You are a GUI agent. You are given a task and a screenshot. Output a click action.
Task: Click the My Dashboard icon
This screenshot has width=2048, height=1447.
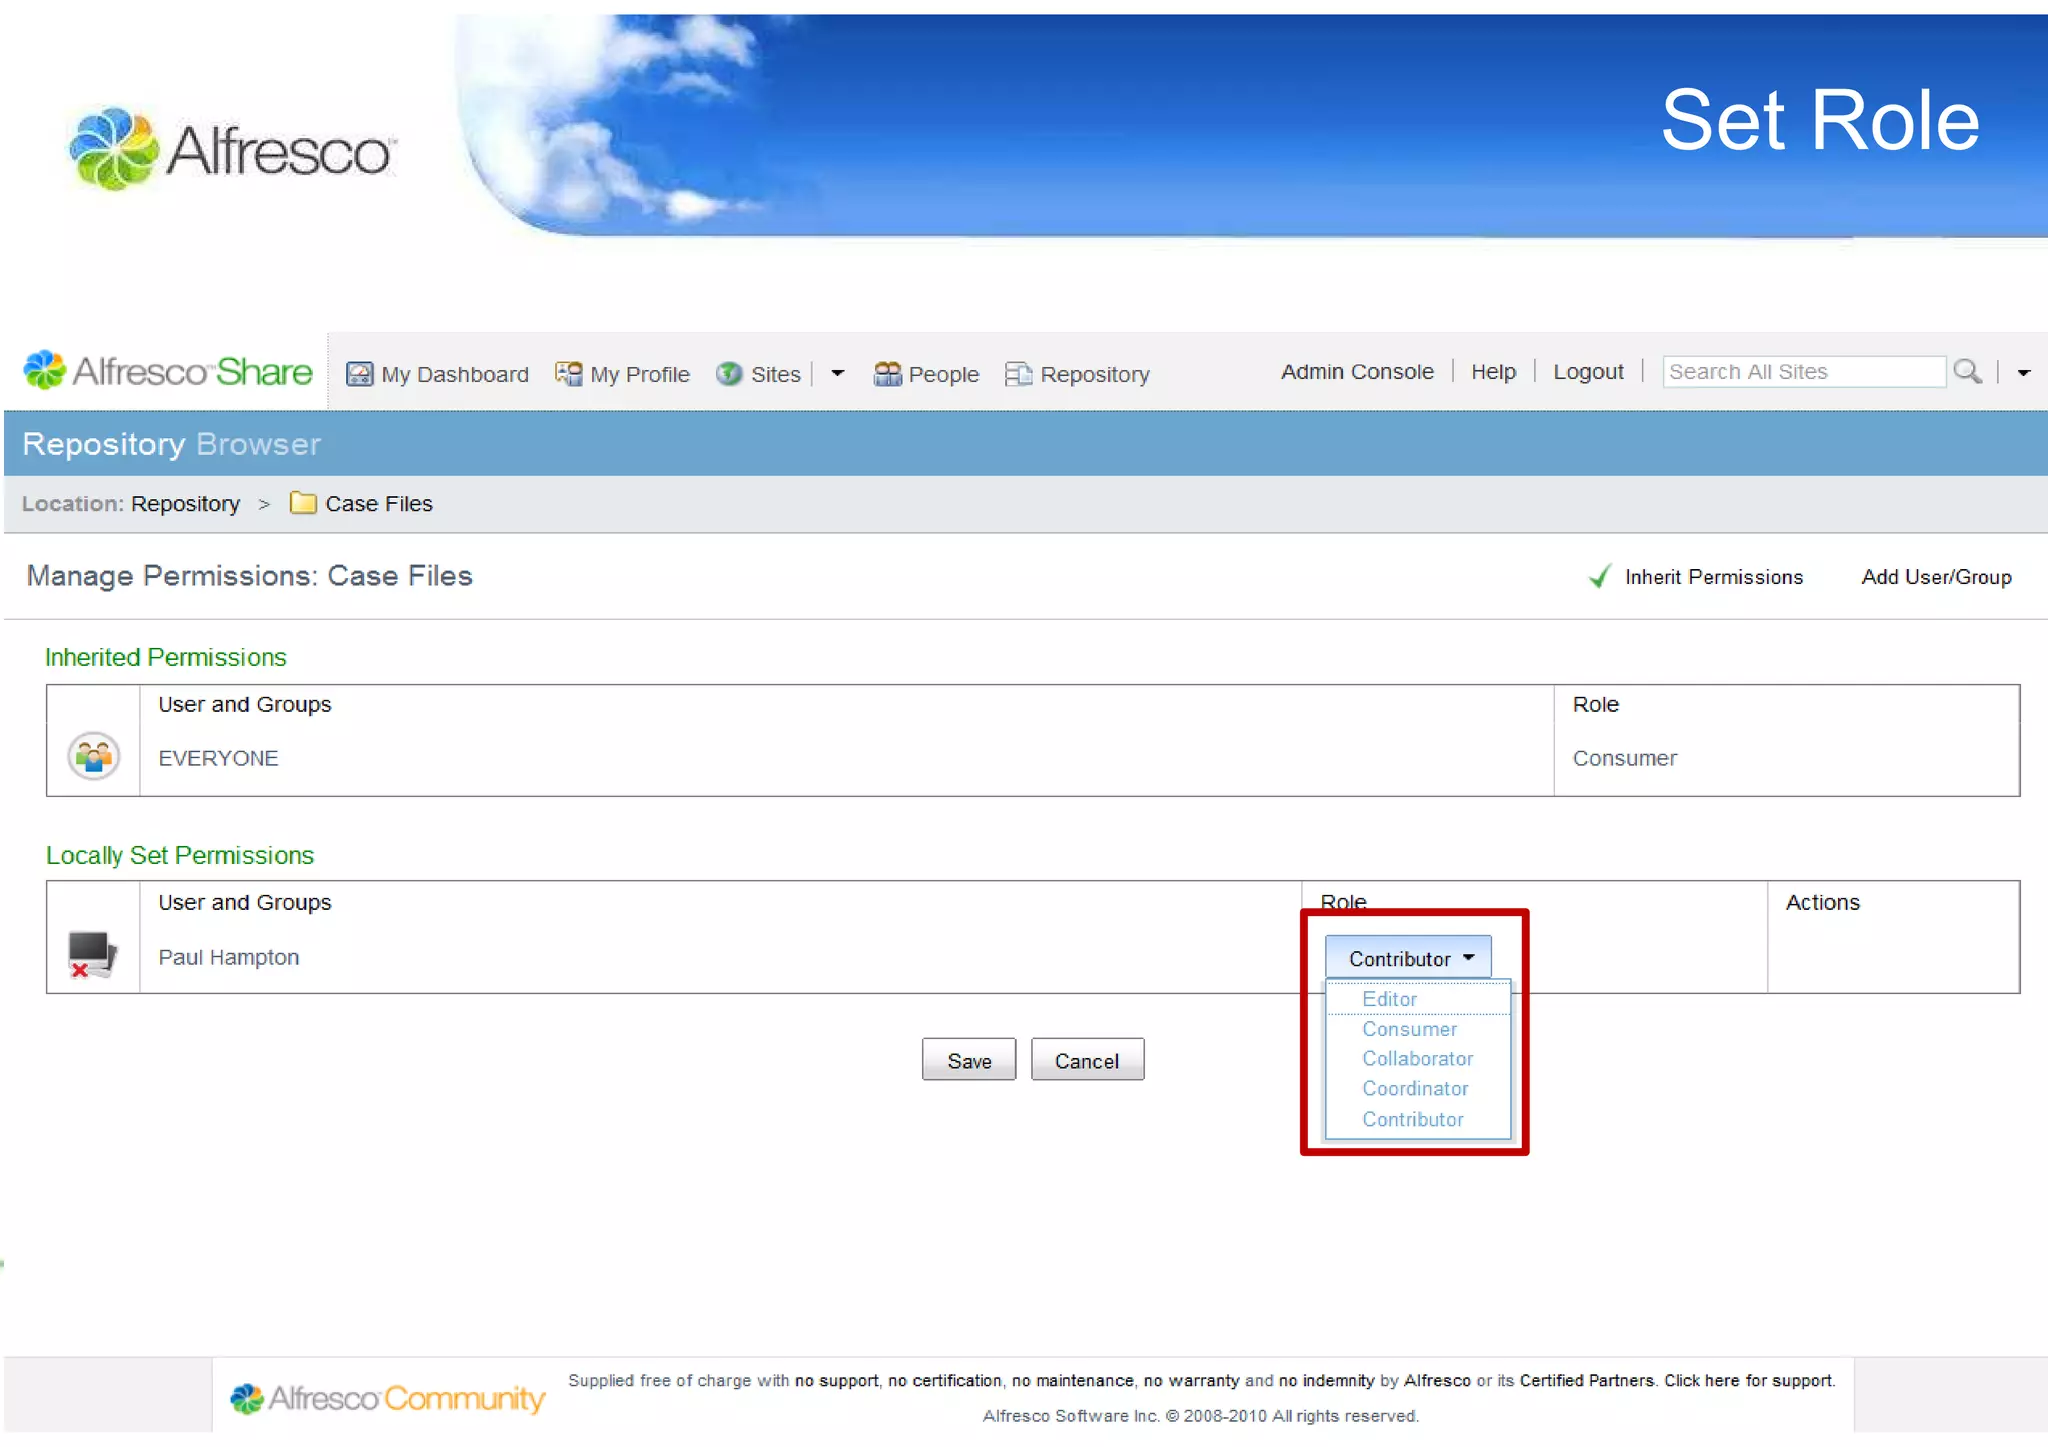pyautogui.click(x=359, y=374)
